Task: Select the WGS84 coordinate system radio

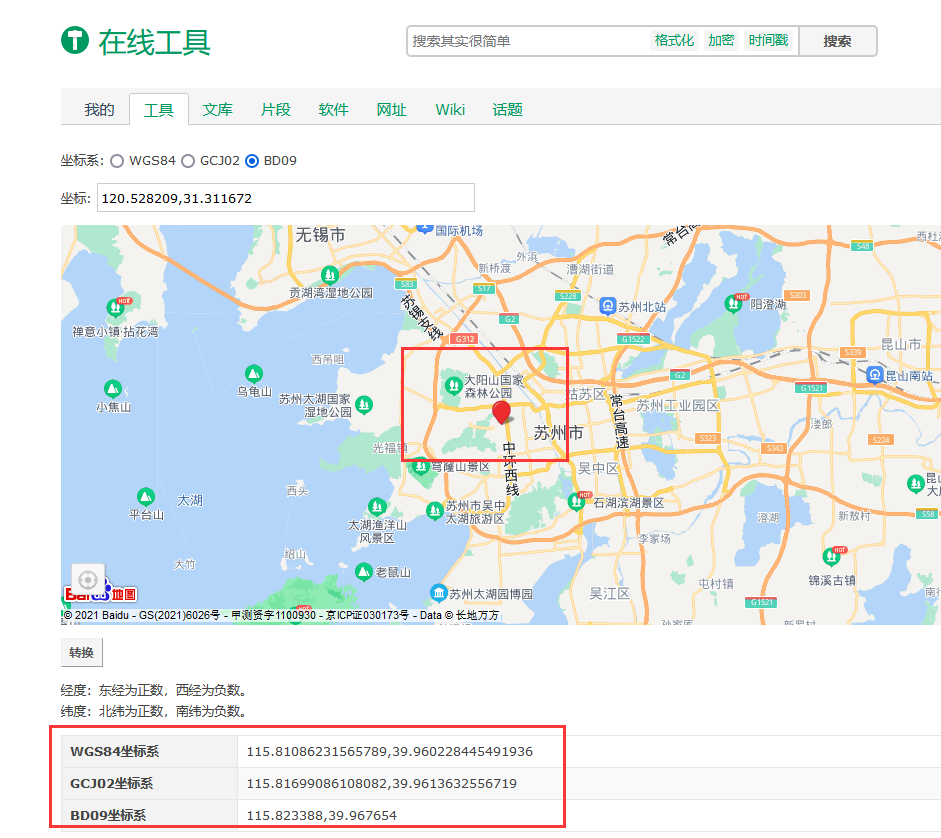Action: (x=117, y=161)
